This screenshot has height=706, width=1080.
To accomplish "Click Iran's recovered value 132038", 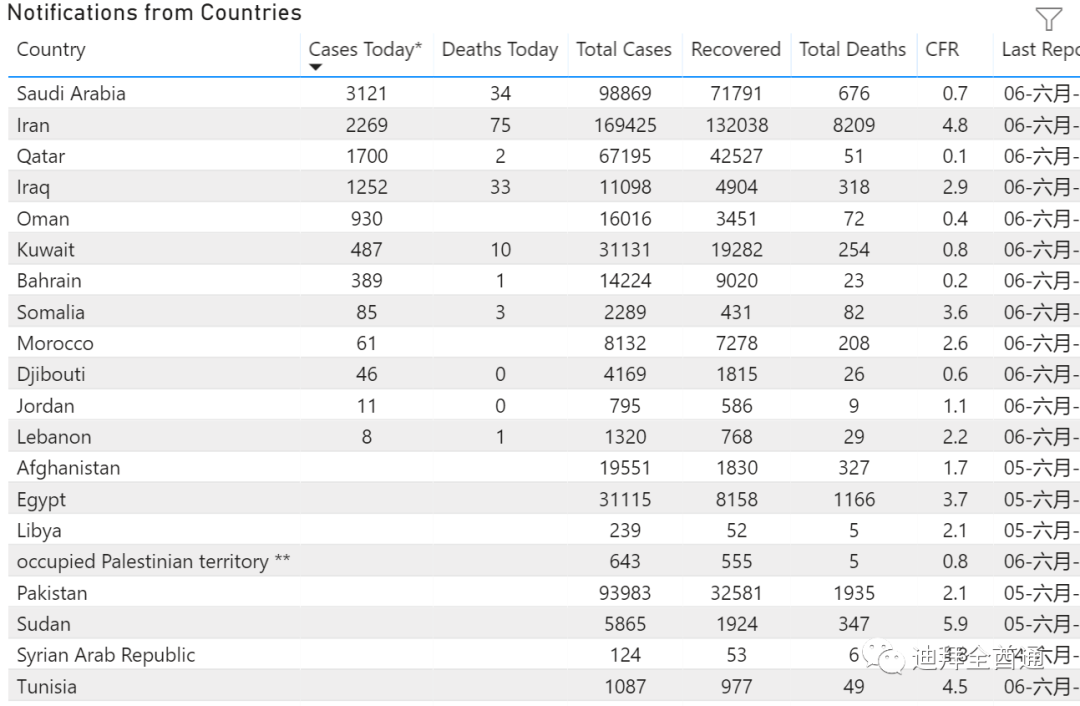I will click(736, 125).
